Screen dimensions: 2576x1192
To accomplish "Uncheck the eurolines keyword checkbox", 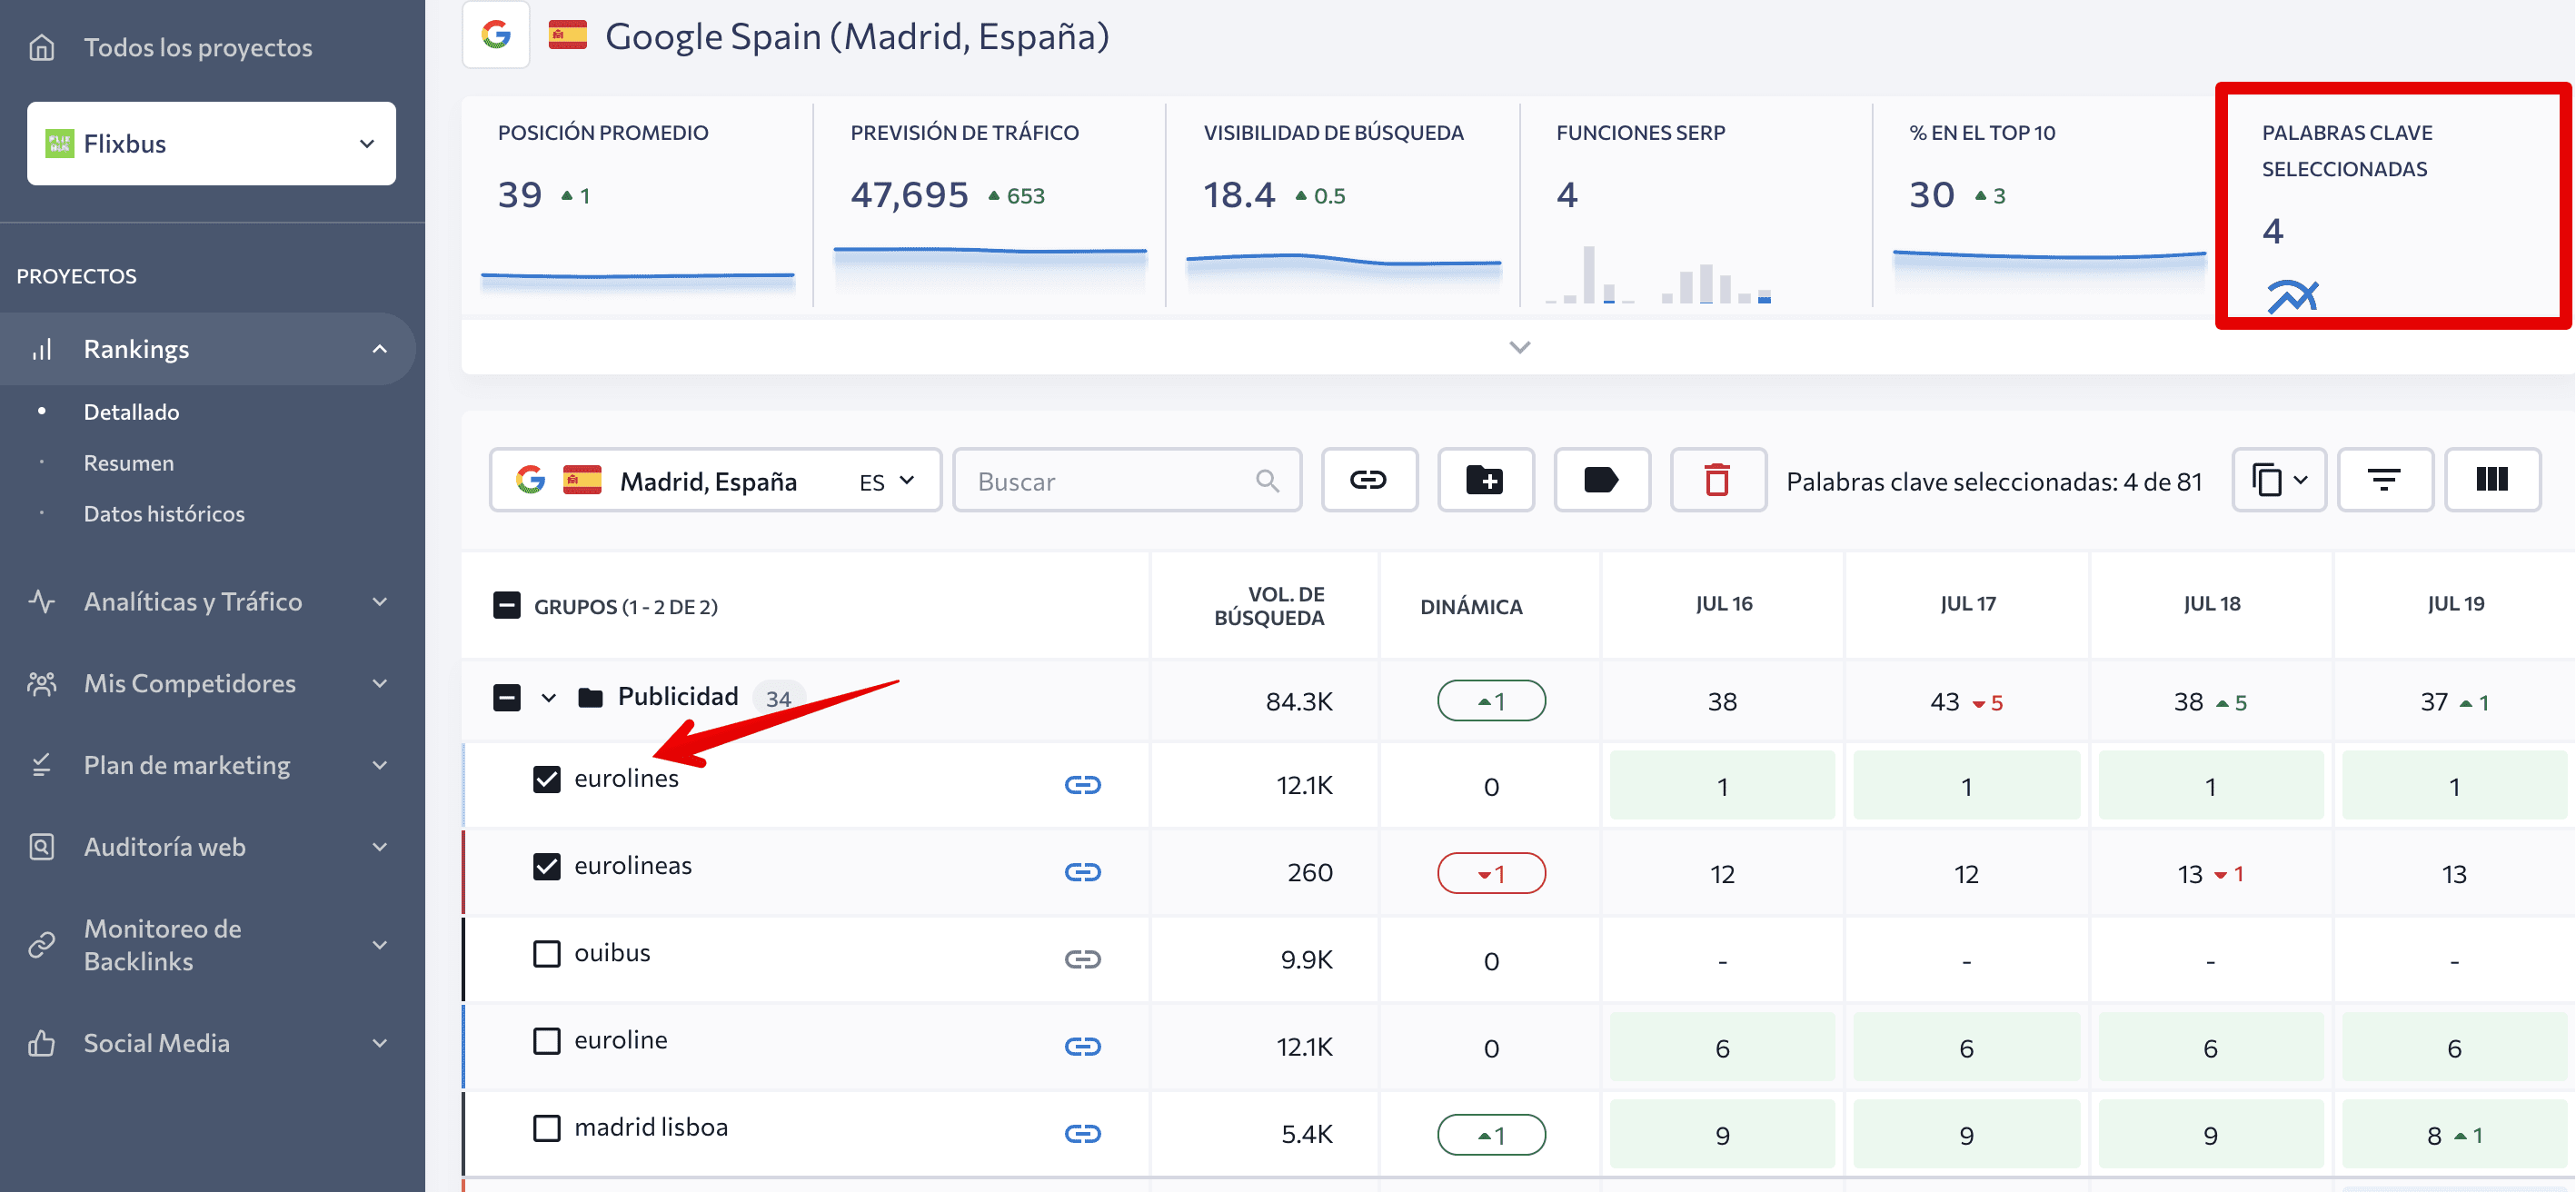I will (546, 779).
